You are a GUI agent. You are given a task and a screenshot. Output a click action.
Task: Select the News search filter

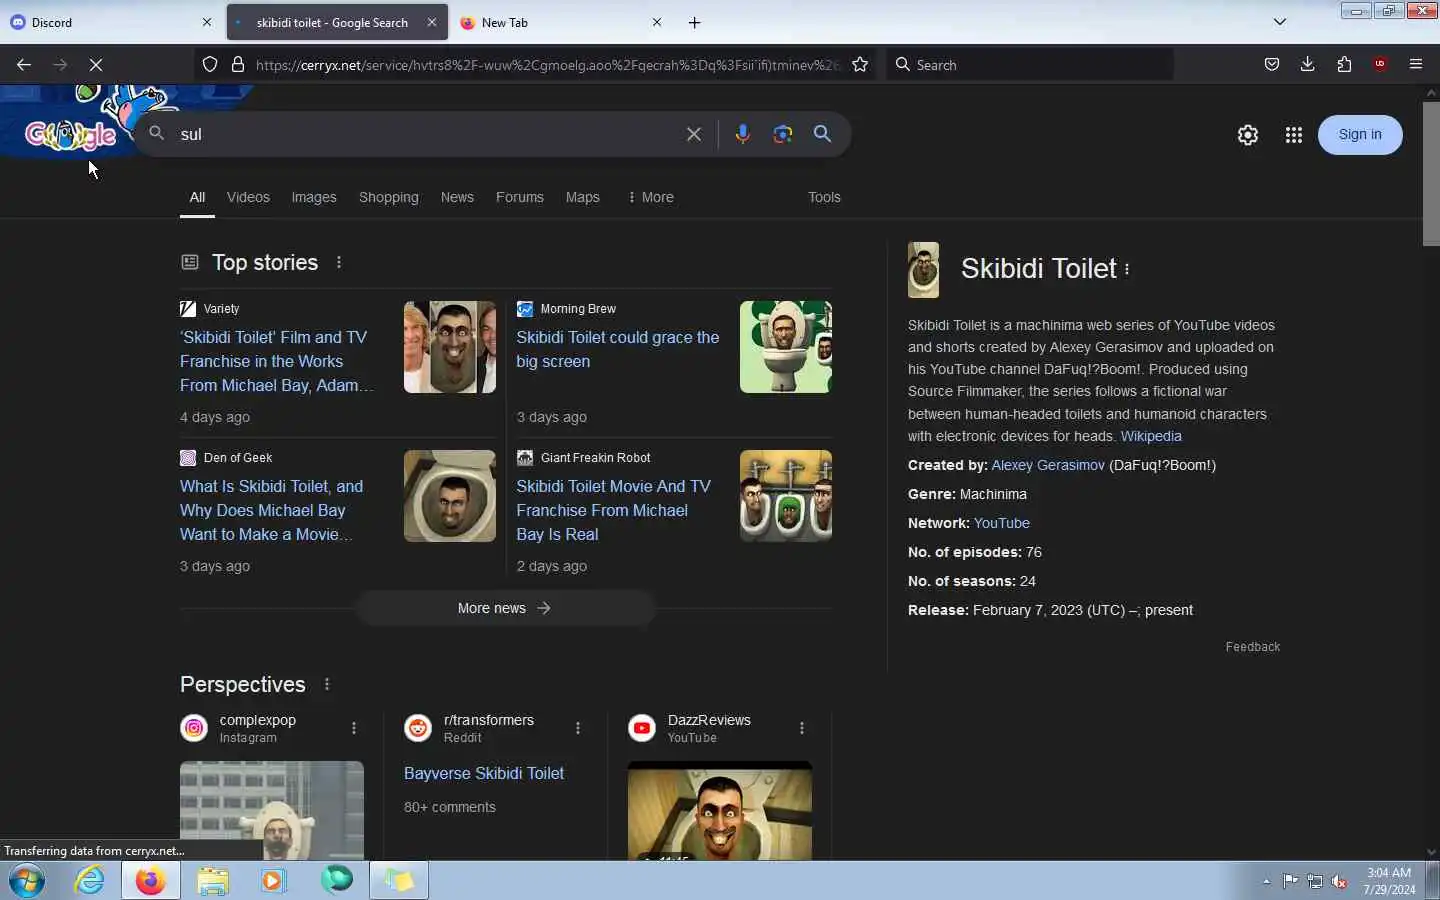457,197
